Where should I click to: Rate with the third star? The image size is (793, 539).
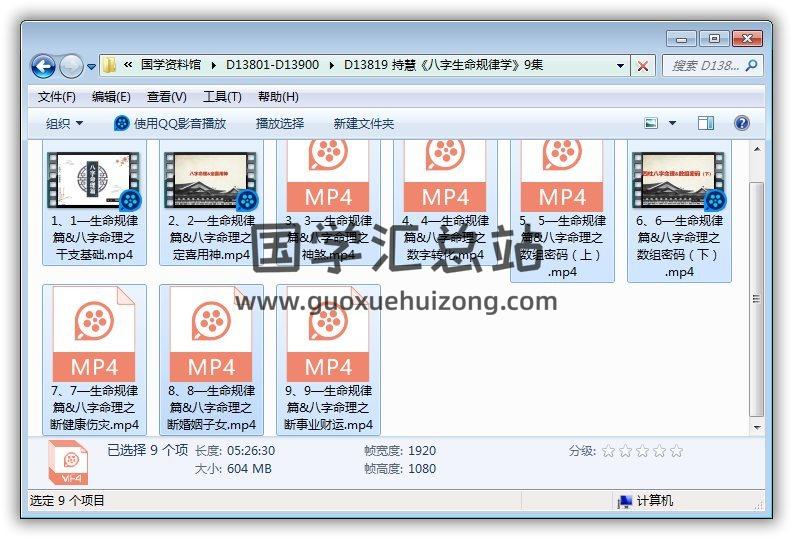[x=642, y=451]
